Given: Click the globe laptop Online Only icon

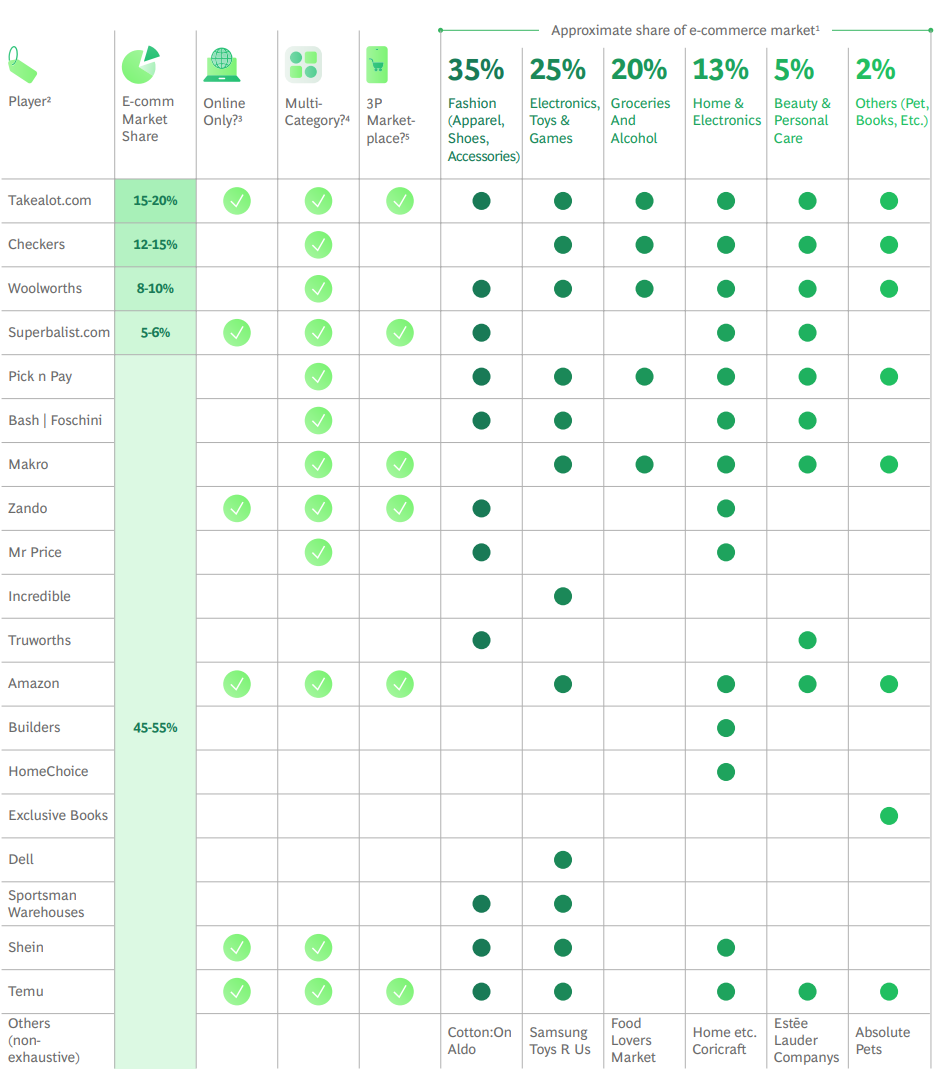Looking at the screenshot, I should [221, 64].
